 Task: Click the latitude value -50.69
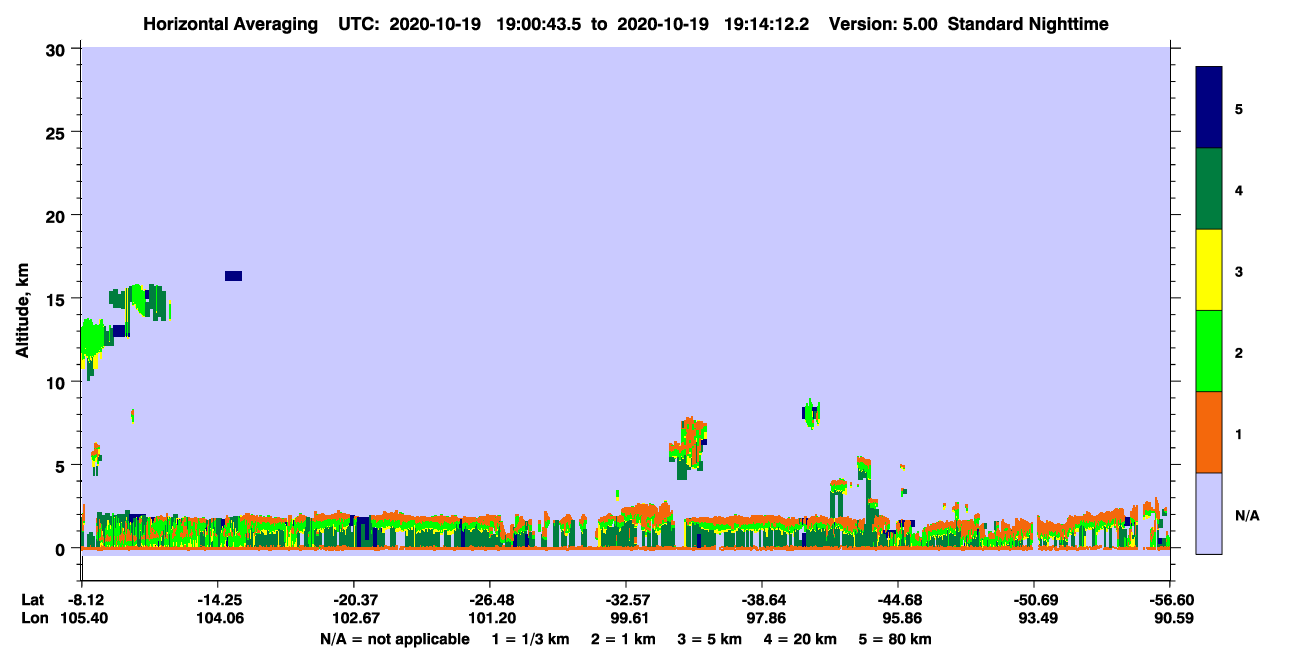1034,600
